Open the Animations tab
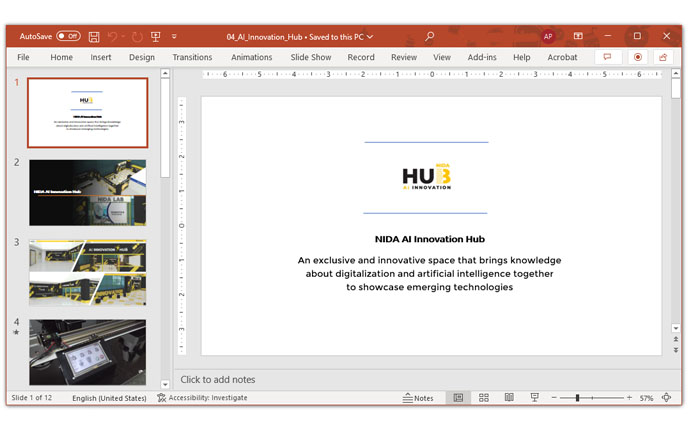Image resolution: width=688 pixels, height=424 pixels. pyautogui.click(x=251, y=57)
